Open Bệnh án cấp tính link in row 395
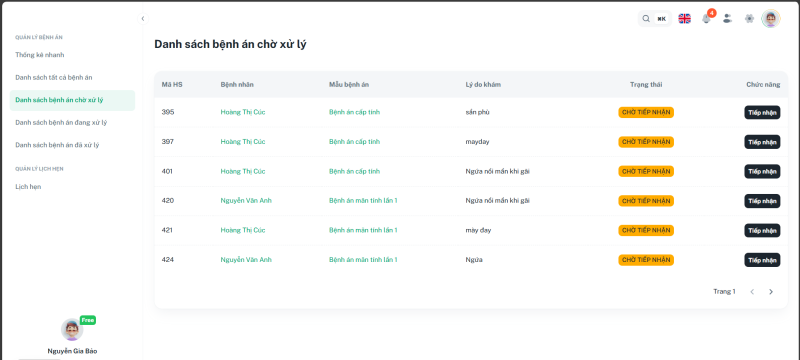Viewport: 800px width, 360px height. (x=354, y=112)
